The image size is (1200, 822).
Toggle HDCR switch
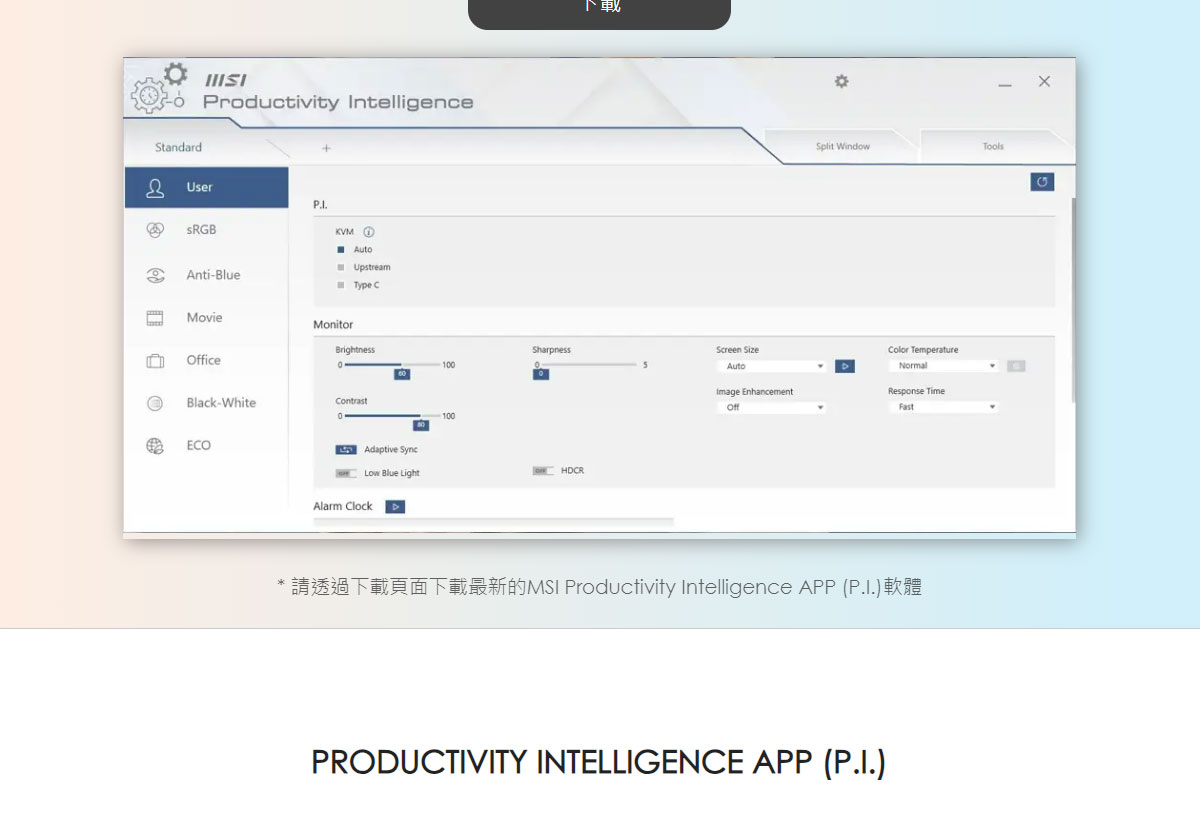[x=543, y=470]
